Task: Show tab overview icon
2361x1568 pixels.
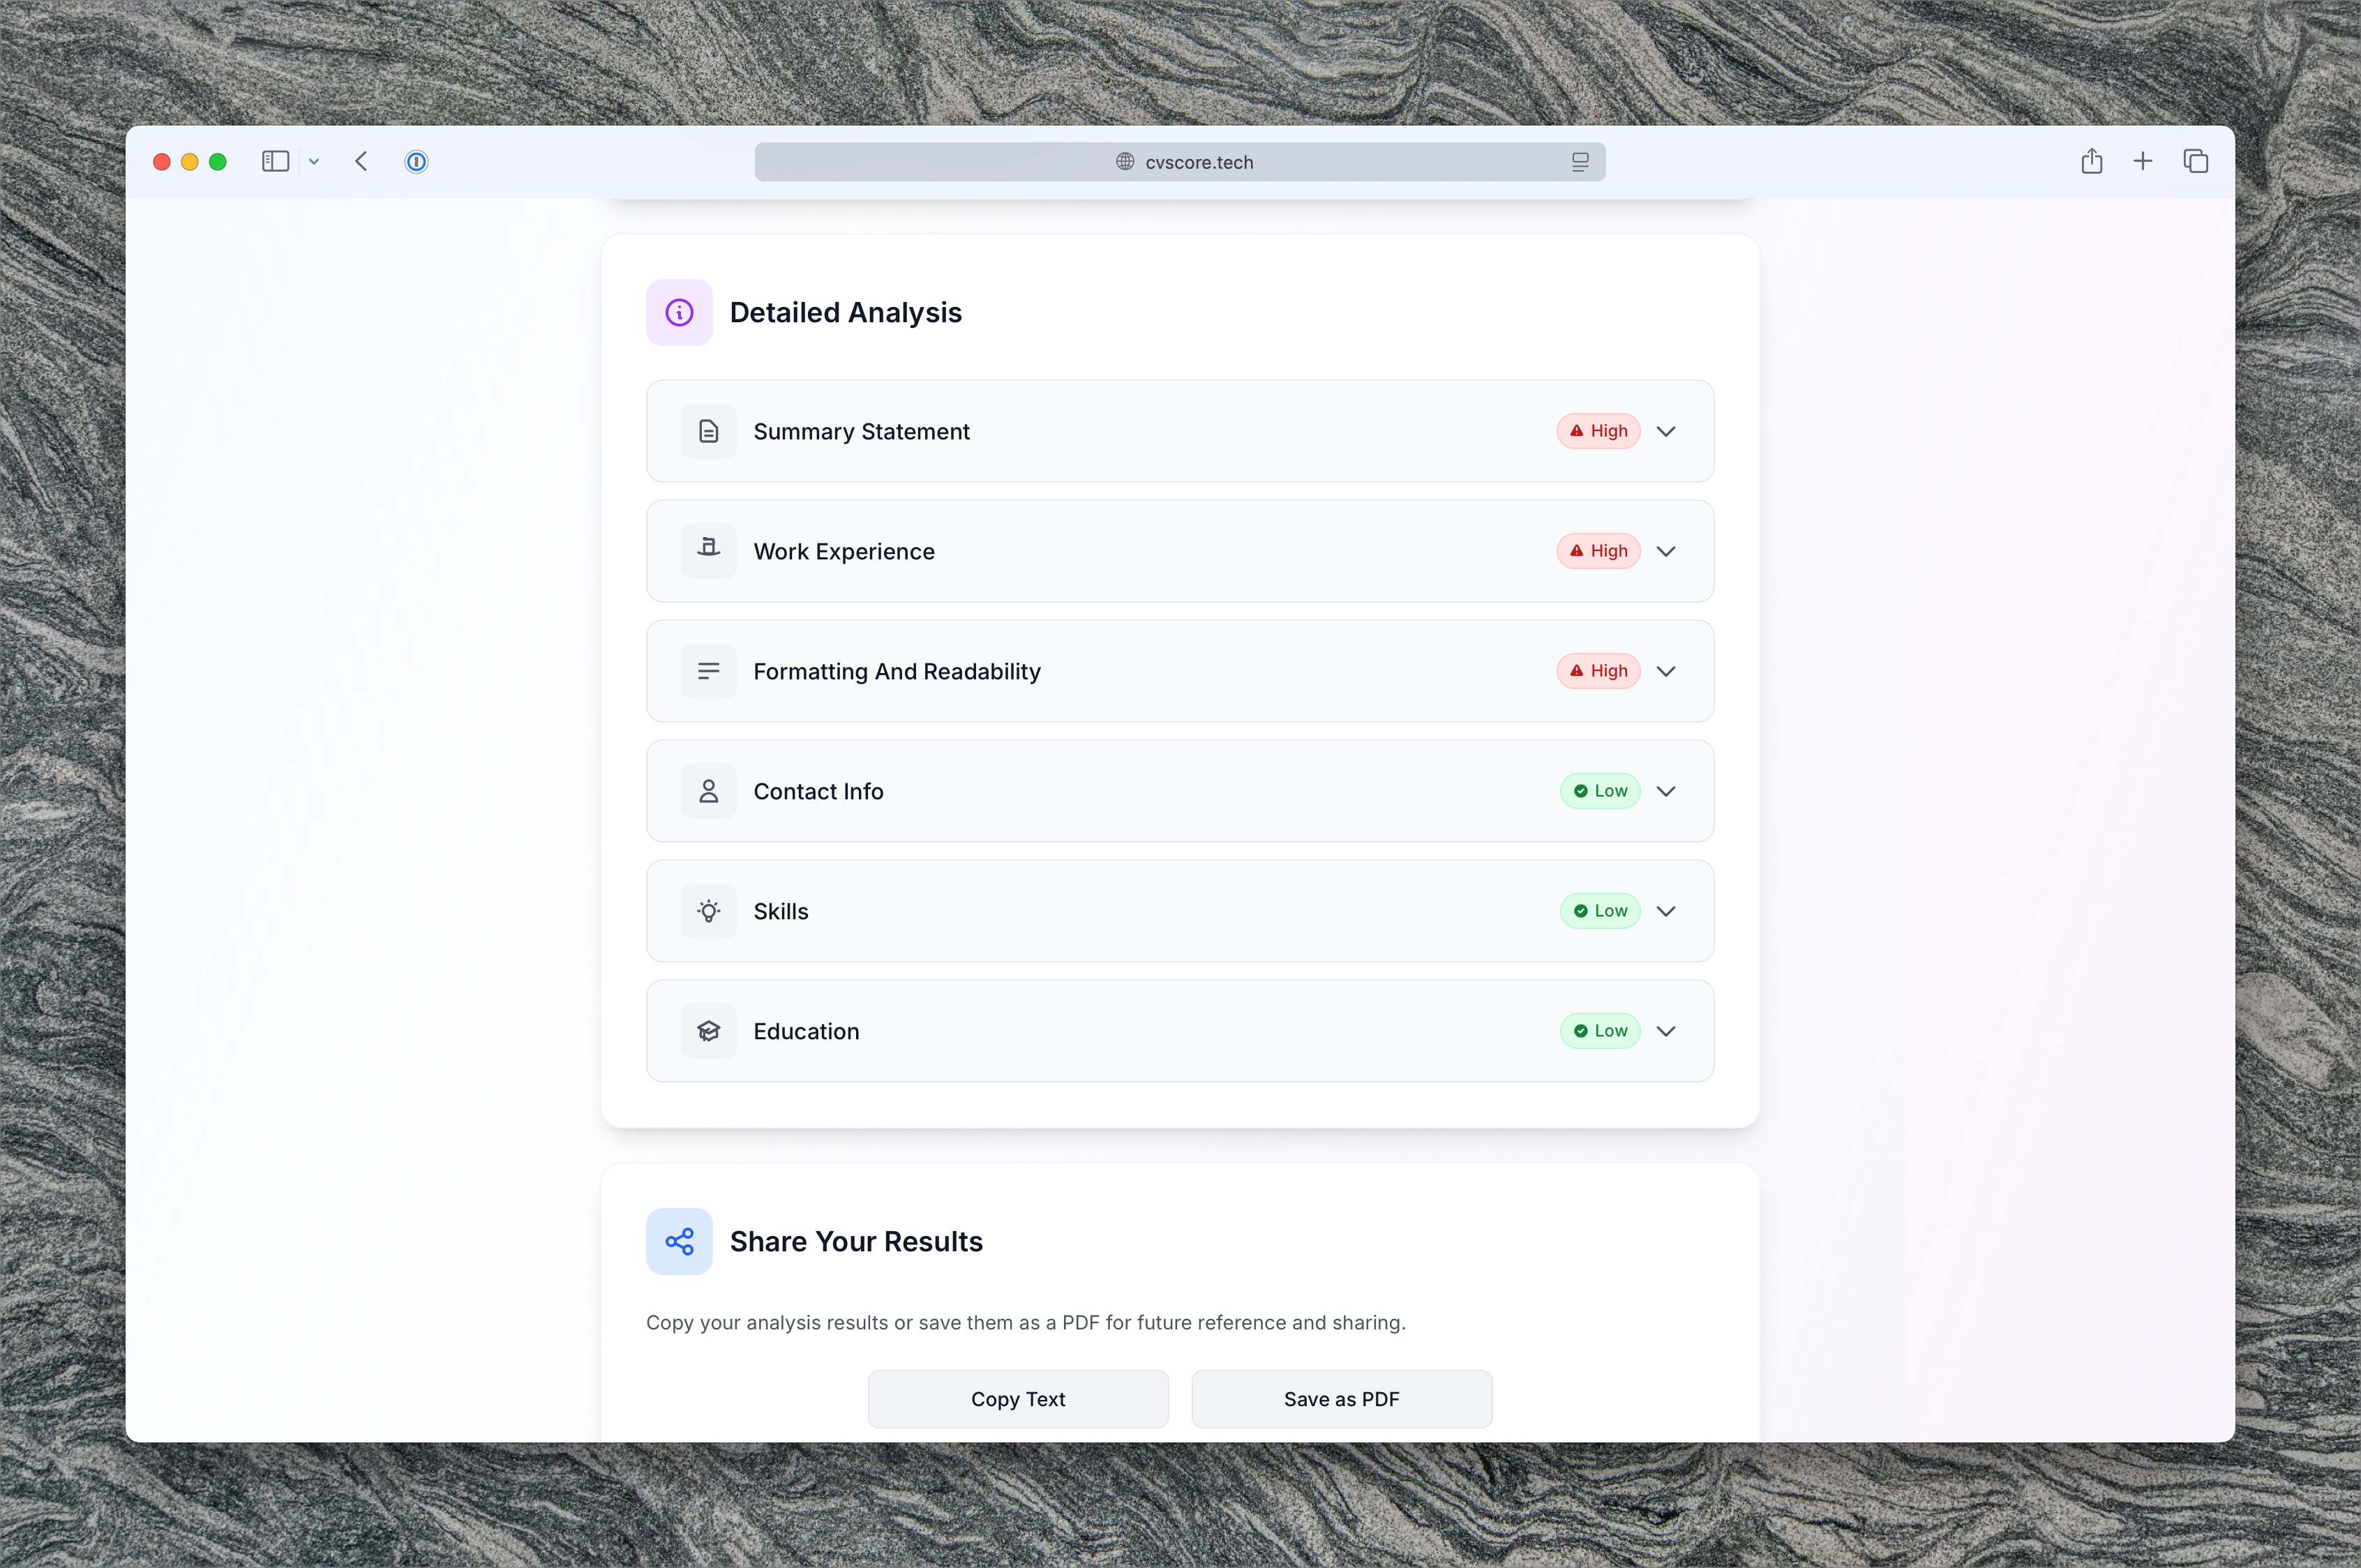Action: [x=2195, y=161]
